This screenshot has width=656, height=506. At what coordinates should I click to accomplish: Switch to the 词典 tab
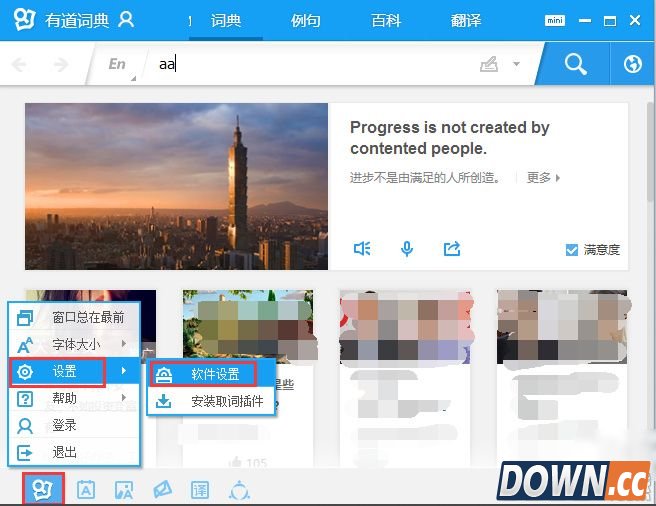tap(226, 20)
